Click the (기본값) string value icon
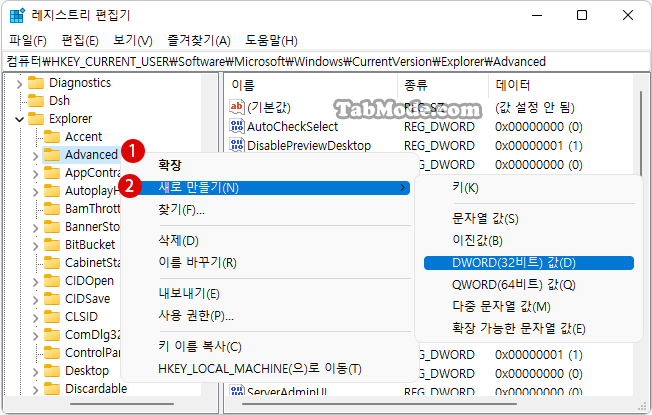Viewport: 652px width, 415px height. point(237,107)
